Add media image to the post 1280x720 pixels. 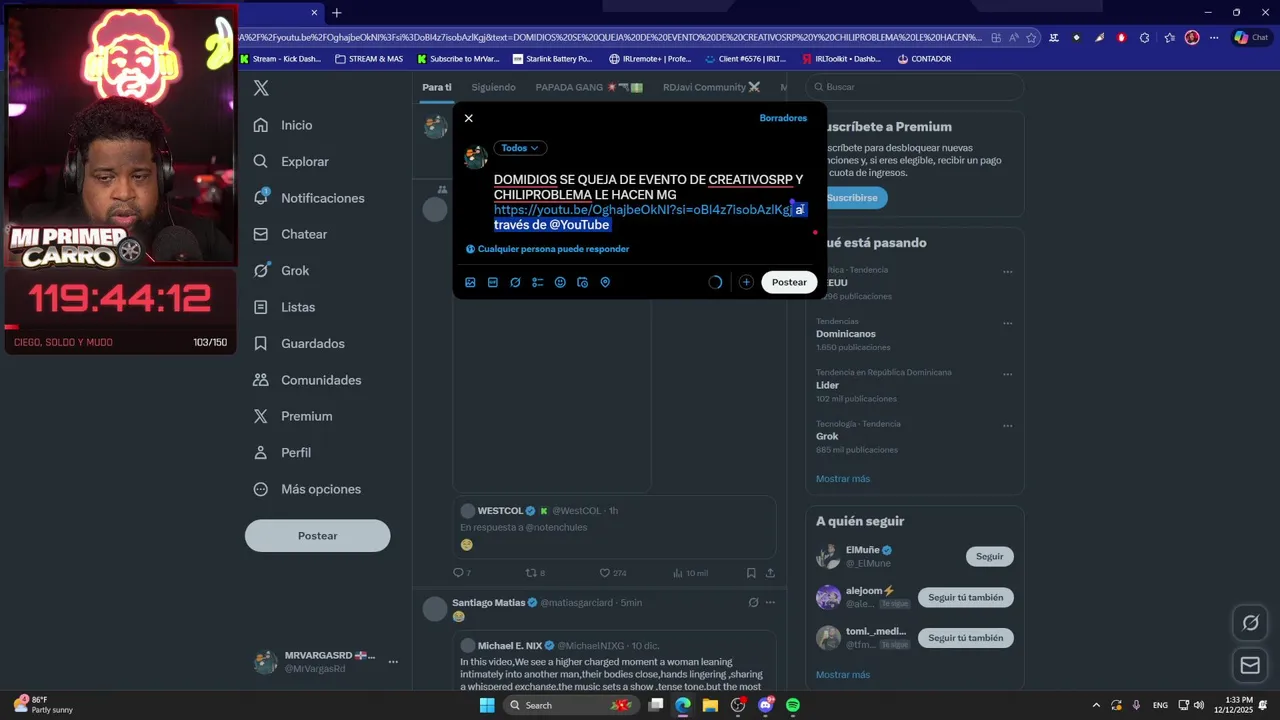pos(470,283)
